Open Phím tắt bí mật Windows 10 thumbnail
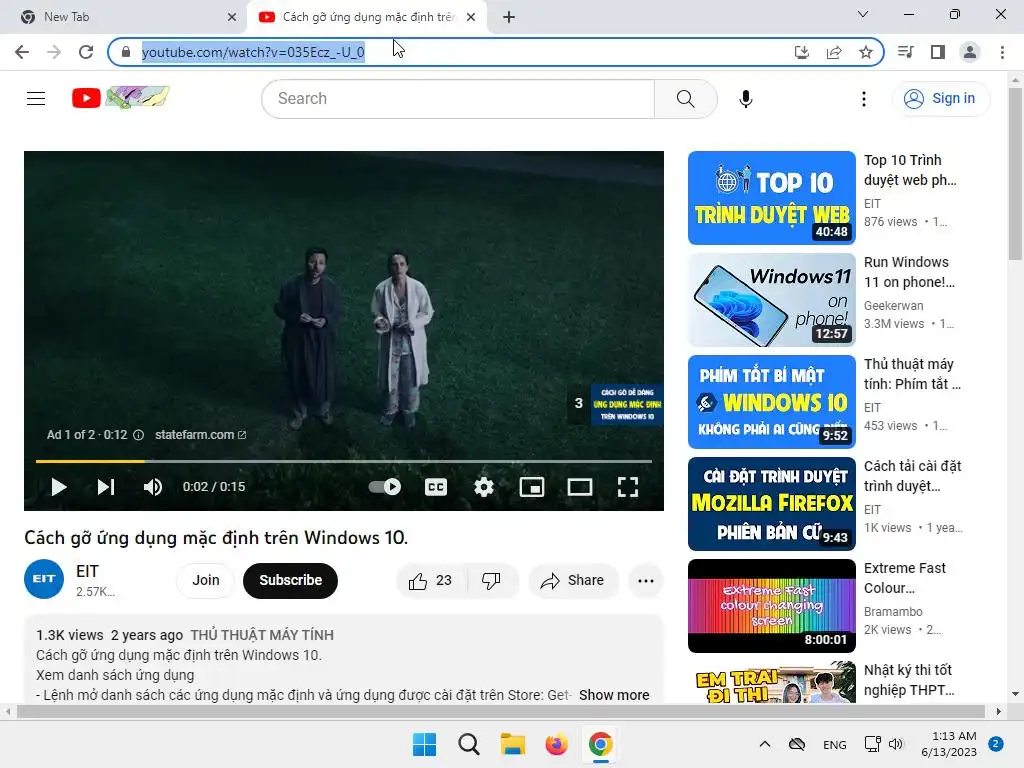 [771, 402]
